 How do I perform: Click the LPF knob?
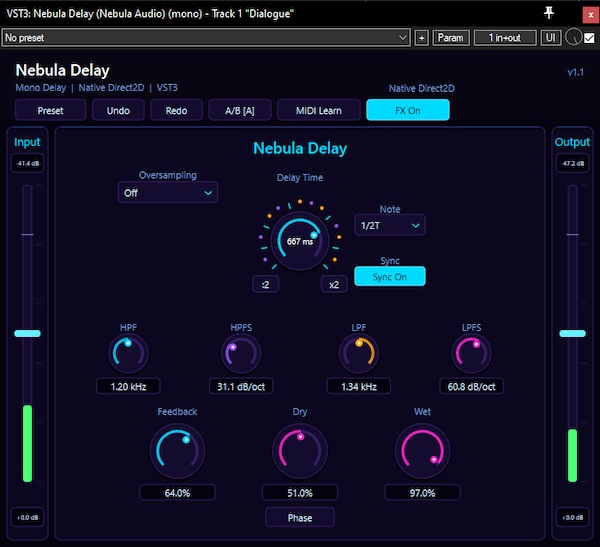point(359,353)
